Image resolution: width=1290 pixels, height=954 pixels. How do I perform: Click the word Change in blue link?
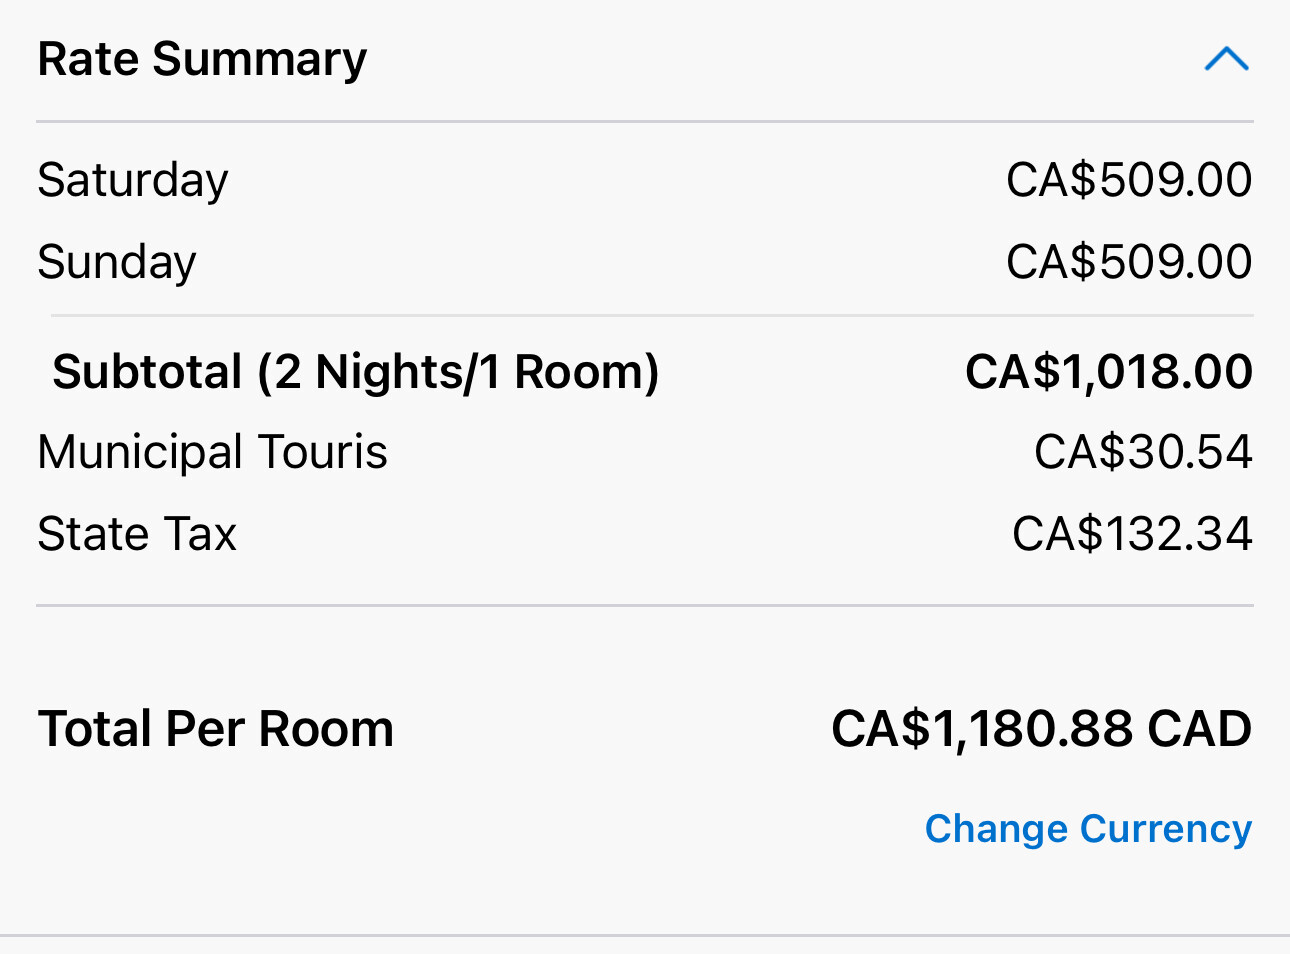[x=996, y=829]
